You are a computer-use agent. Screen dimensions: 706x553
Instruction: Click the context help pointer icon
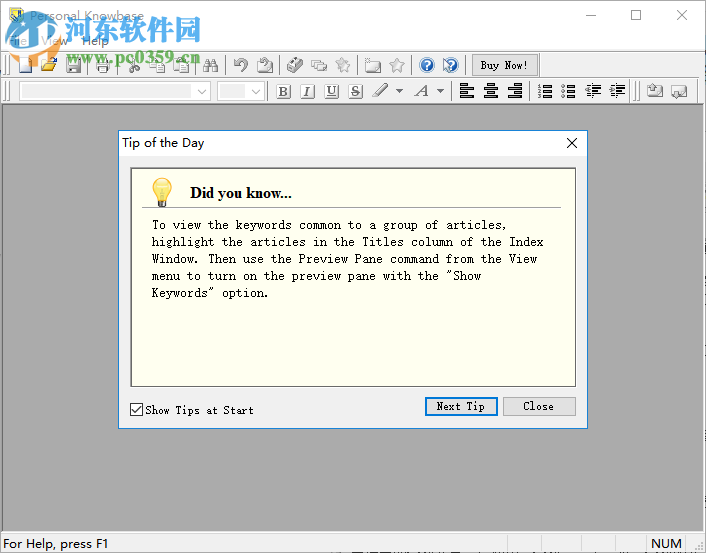pyautogui.click(x=450, y=66)
